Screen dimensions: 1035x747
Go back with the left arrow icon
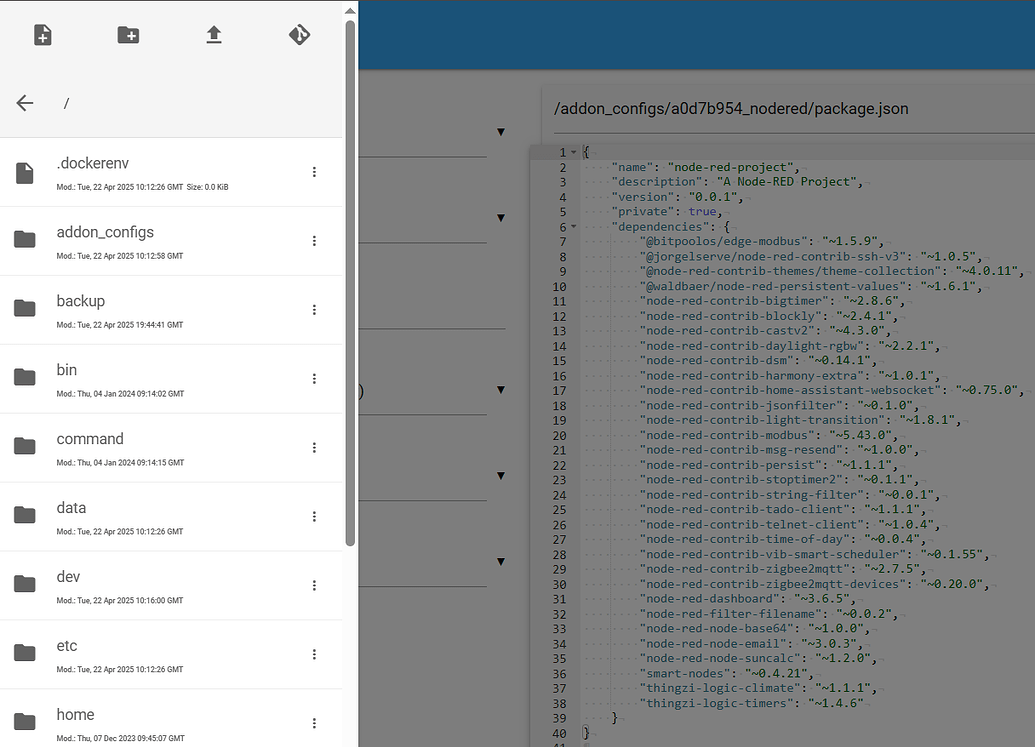click(x=25, y=103)
